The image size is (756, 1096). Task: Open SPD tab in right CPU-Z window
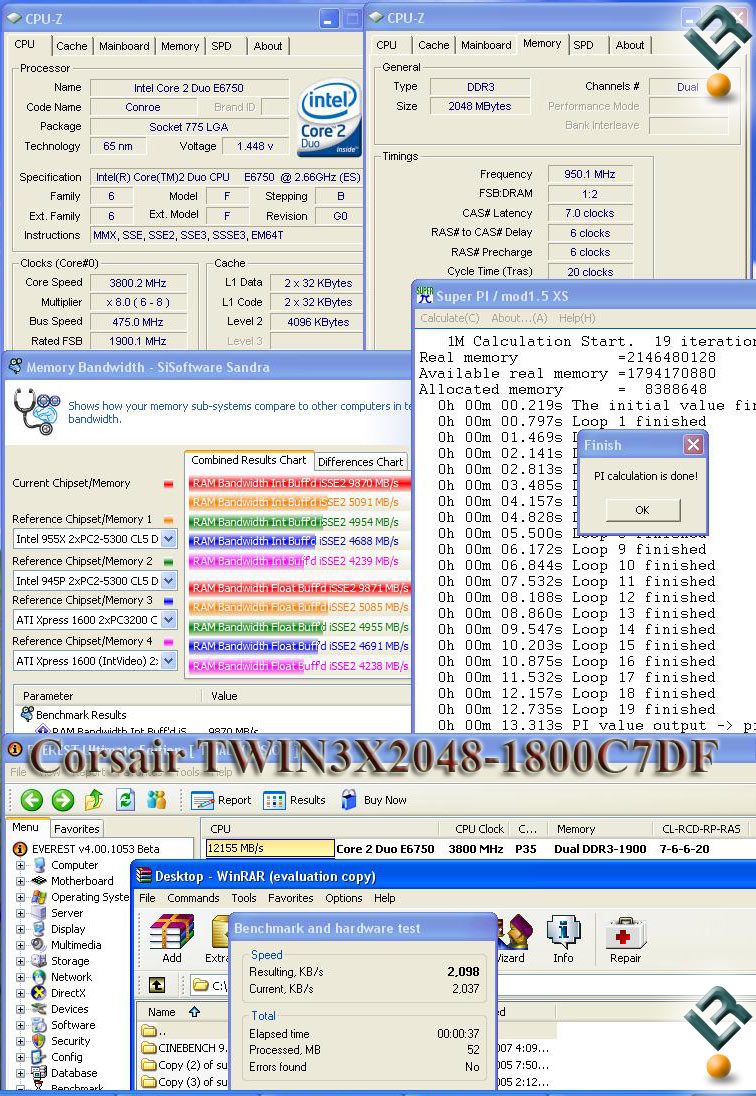pyautogui.click(x=583, y=45)
